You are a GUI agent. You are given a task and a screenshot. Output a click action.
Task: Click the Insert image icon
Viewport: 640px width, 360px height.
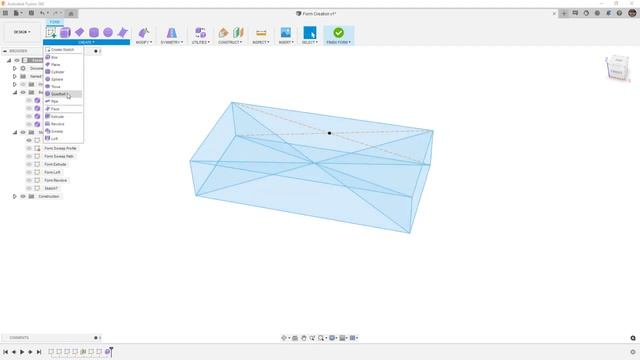click(x=286, y=33)
